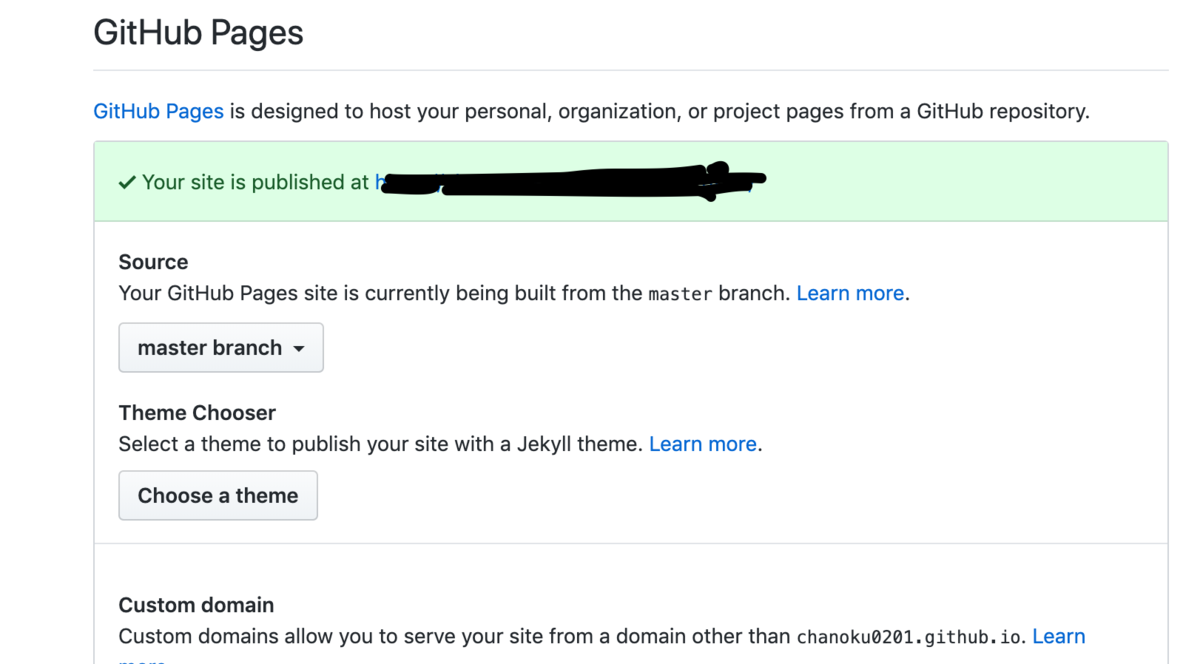Open the blue GitHub Pages link in the intro
Screen dimensions: 1200x664
158,111
